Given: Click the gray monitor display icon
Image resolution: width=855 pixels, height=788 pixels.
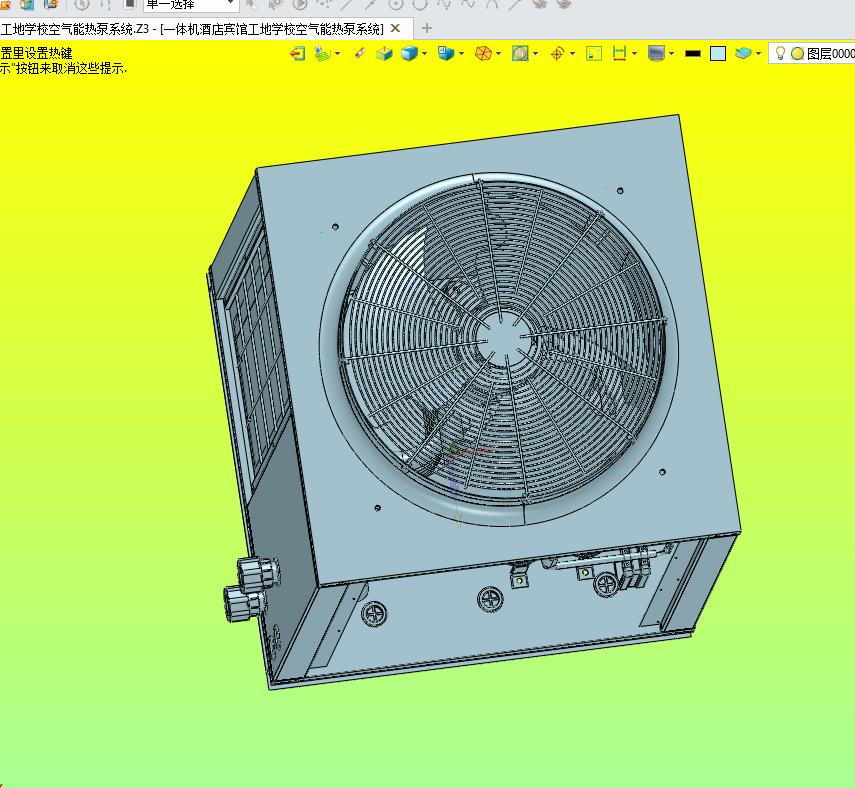Looking at the screenshot, I should pos(657,53).
